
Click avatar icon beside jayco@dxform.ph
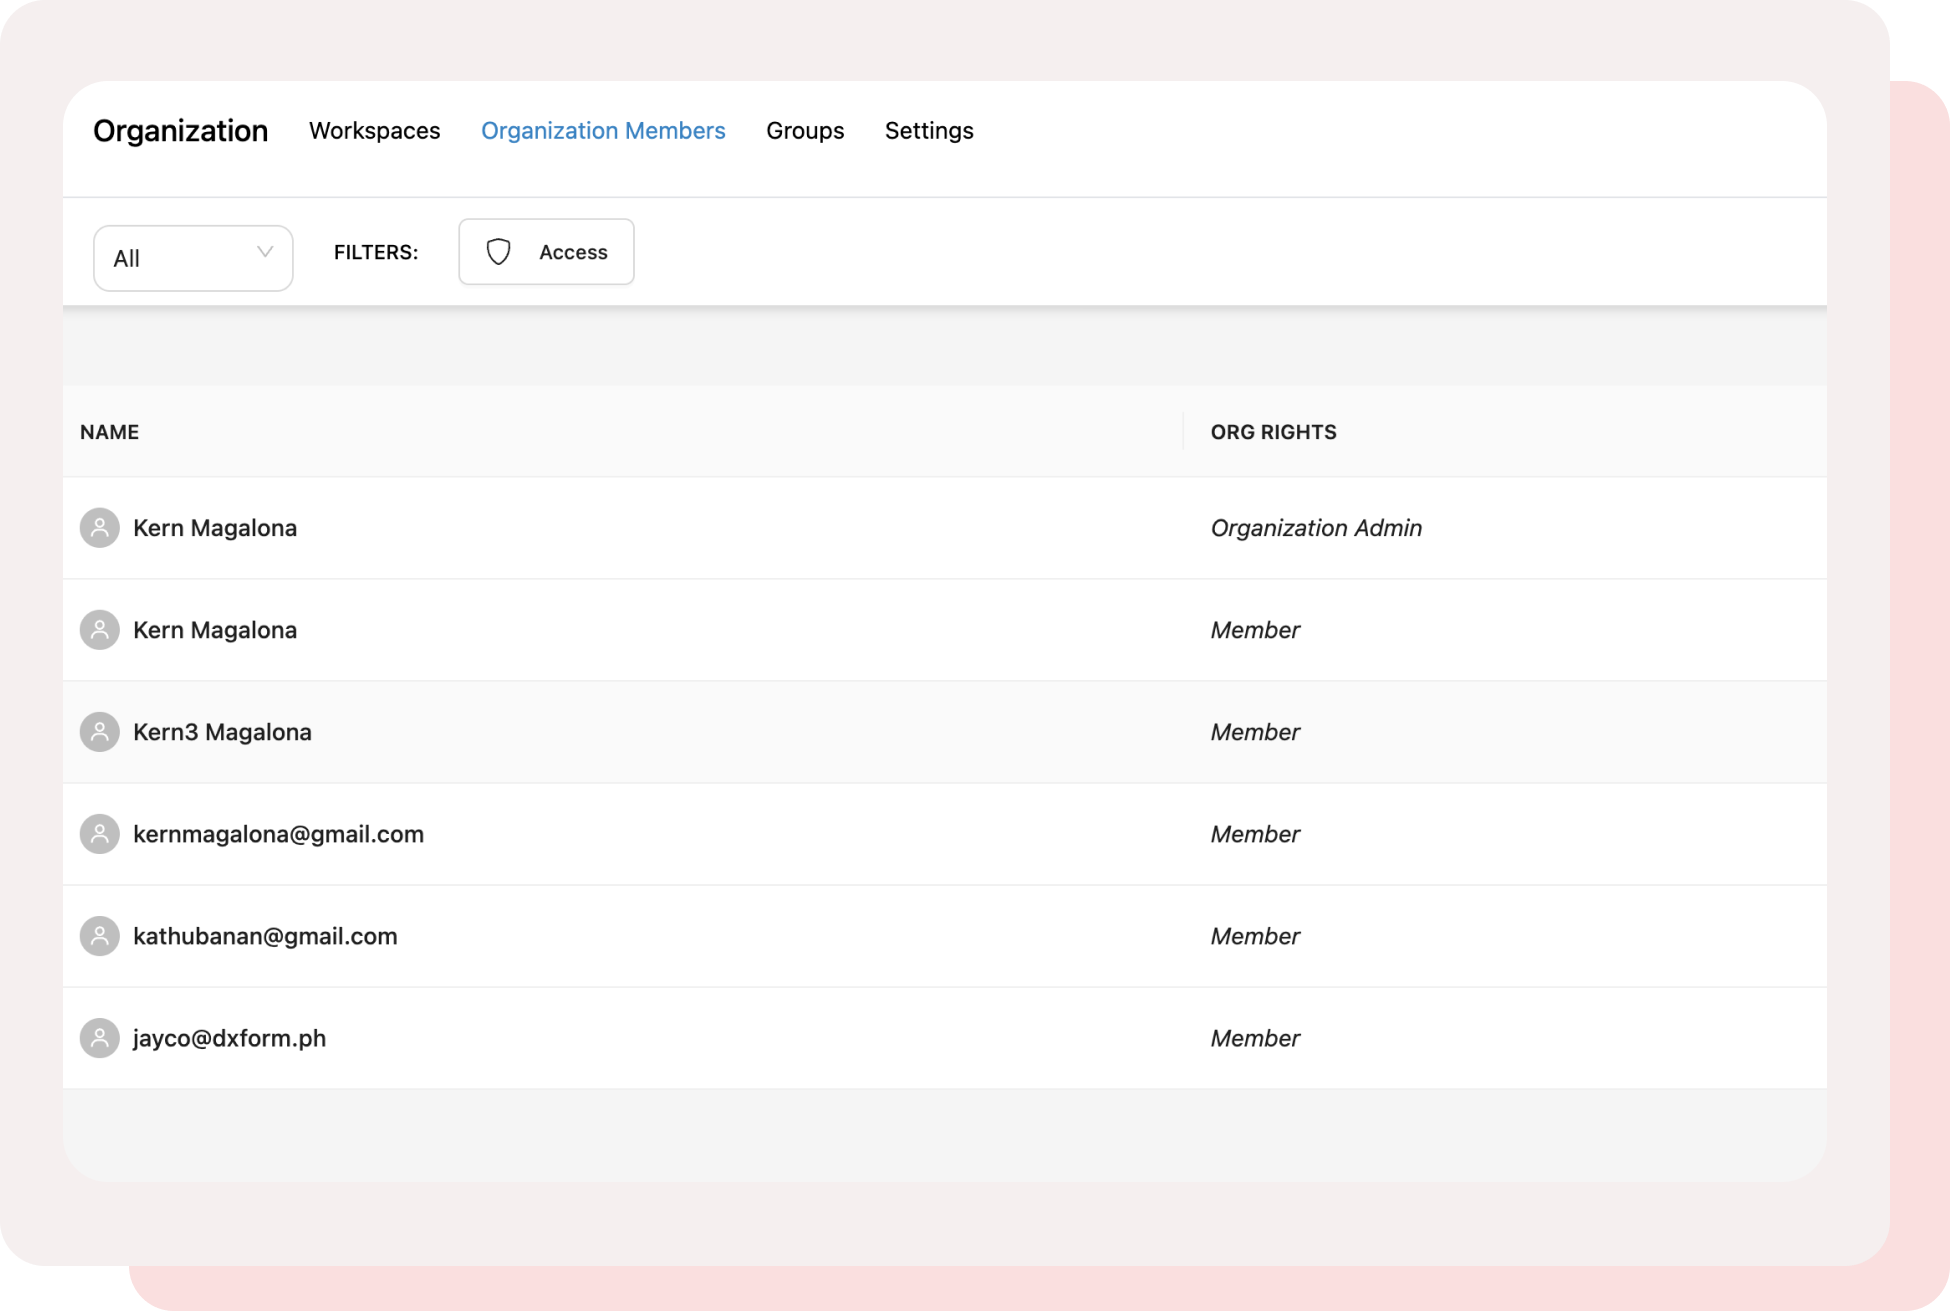point(99,1038)
